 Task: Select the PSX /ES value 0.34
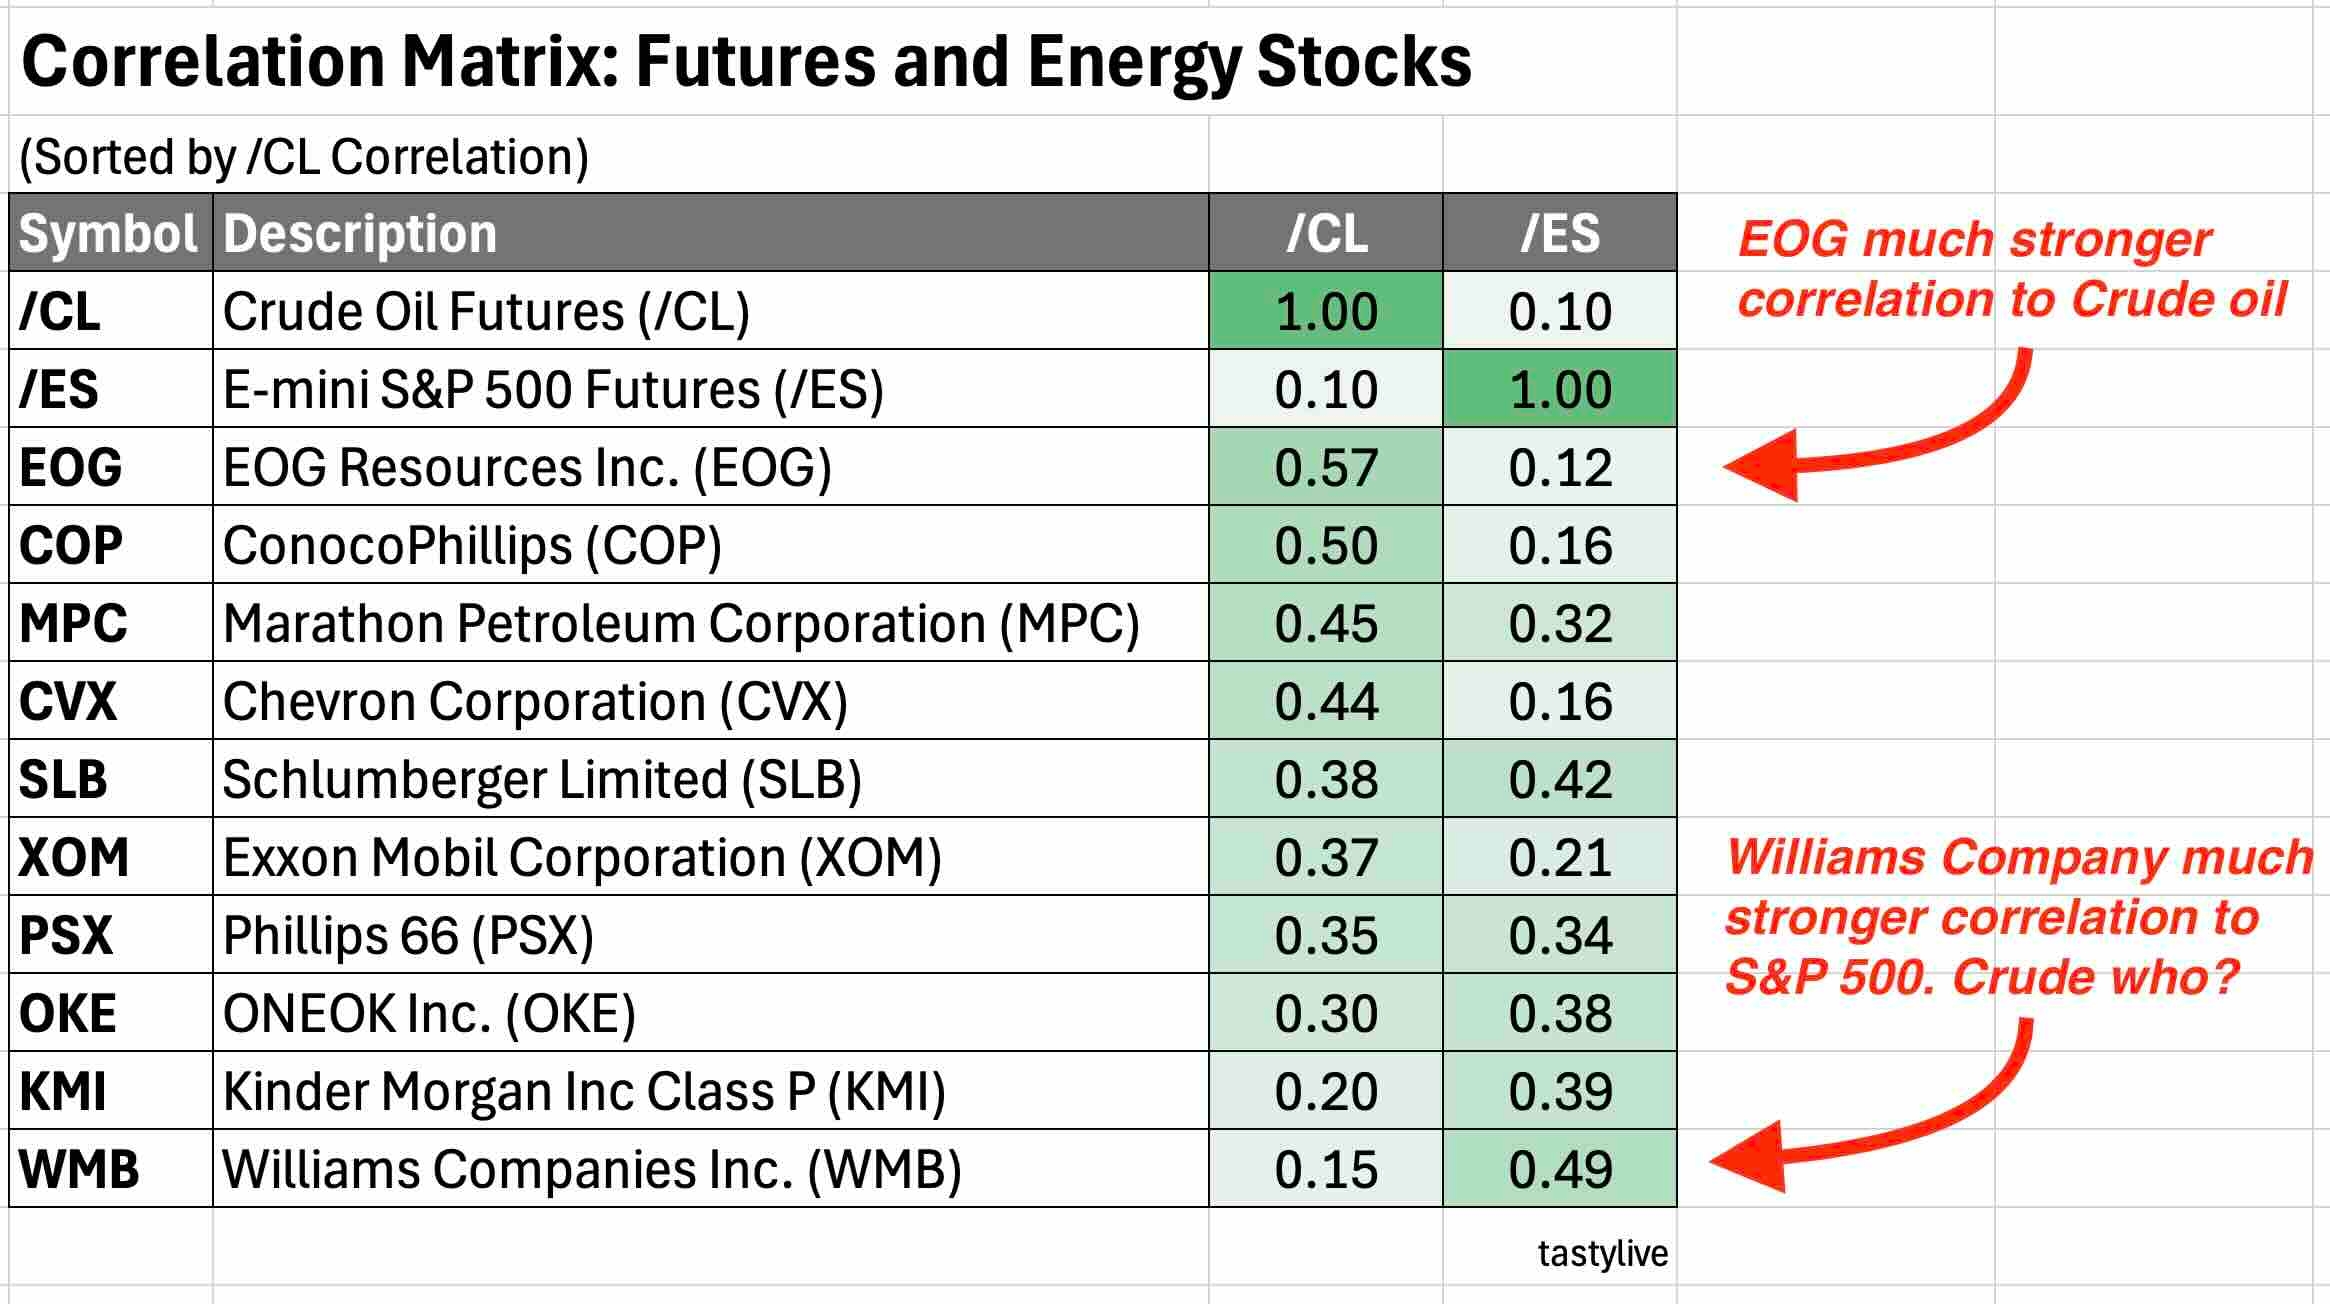[1559, 935]
